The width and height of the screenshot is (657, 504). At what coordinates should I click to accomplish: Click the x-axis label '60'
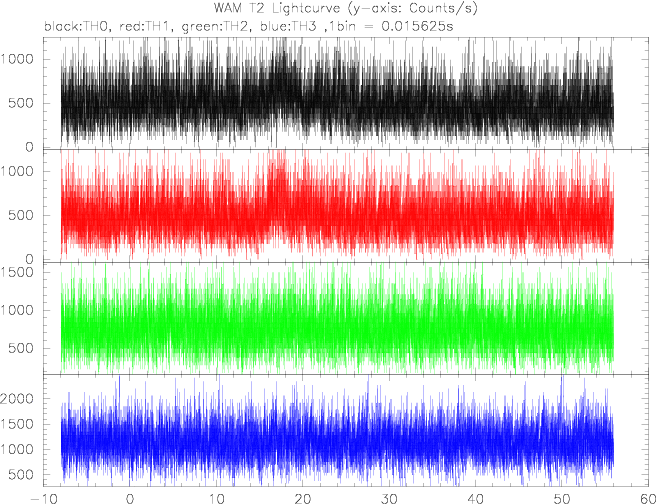[646, 499]
